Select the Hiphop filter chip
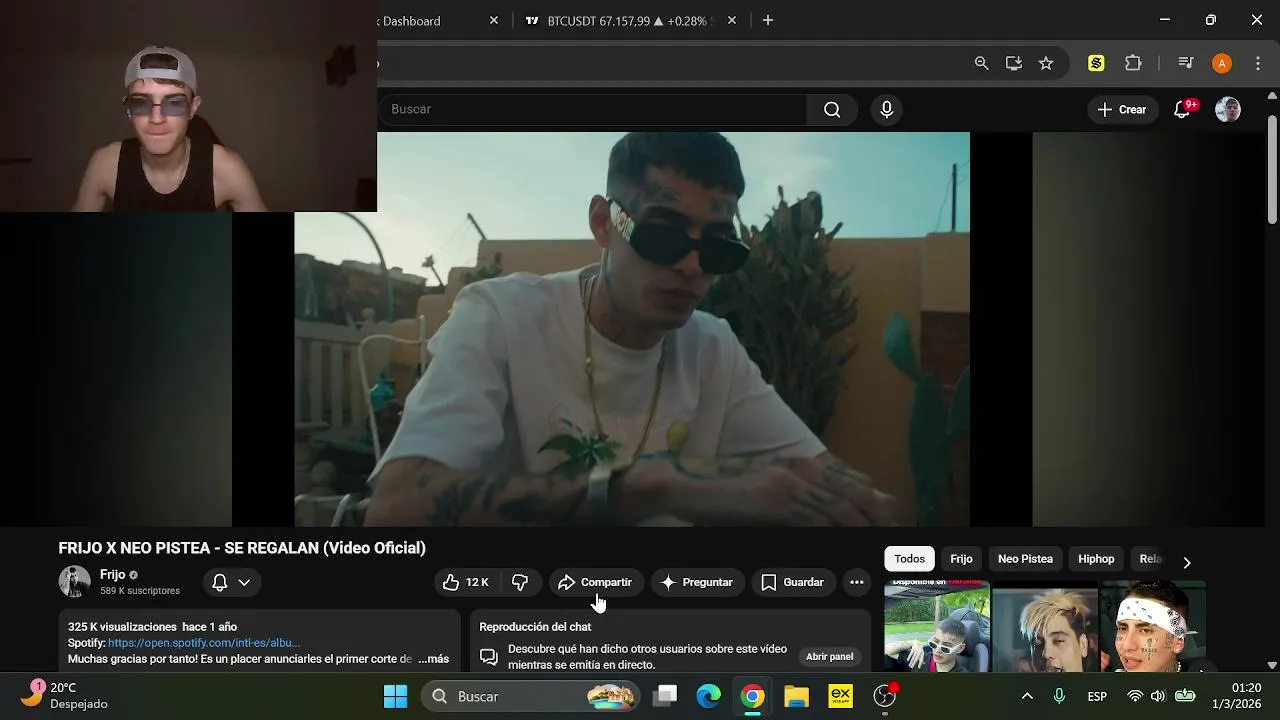Image resolution: width=1280 pixels, height=720 pixels. pyautogui.click(x=1096, y=559)
